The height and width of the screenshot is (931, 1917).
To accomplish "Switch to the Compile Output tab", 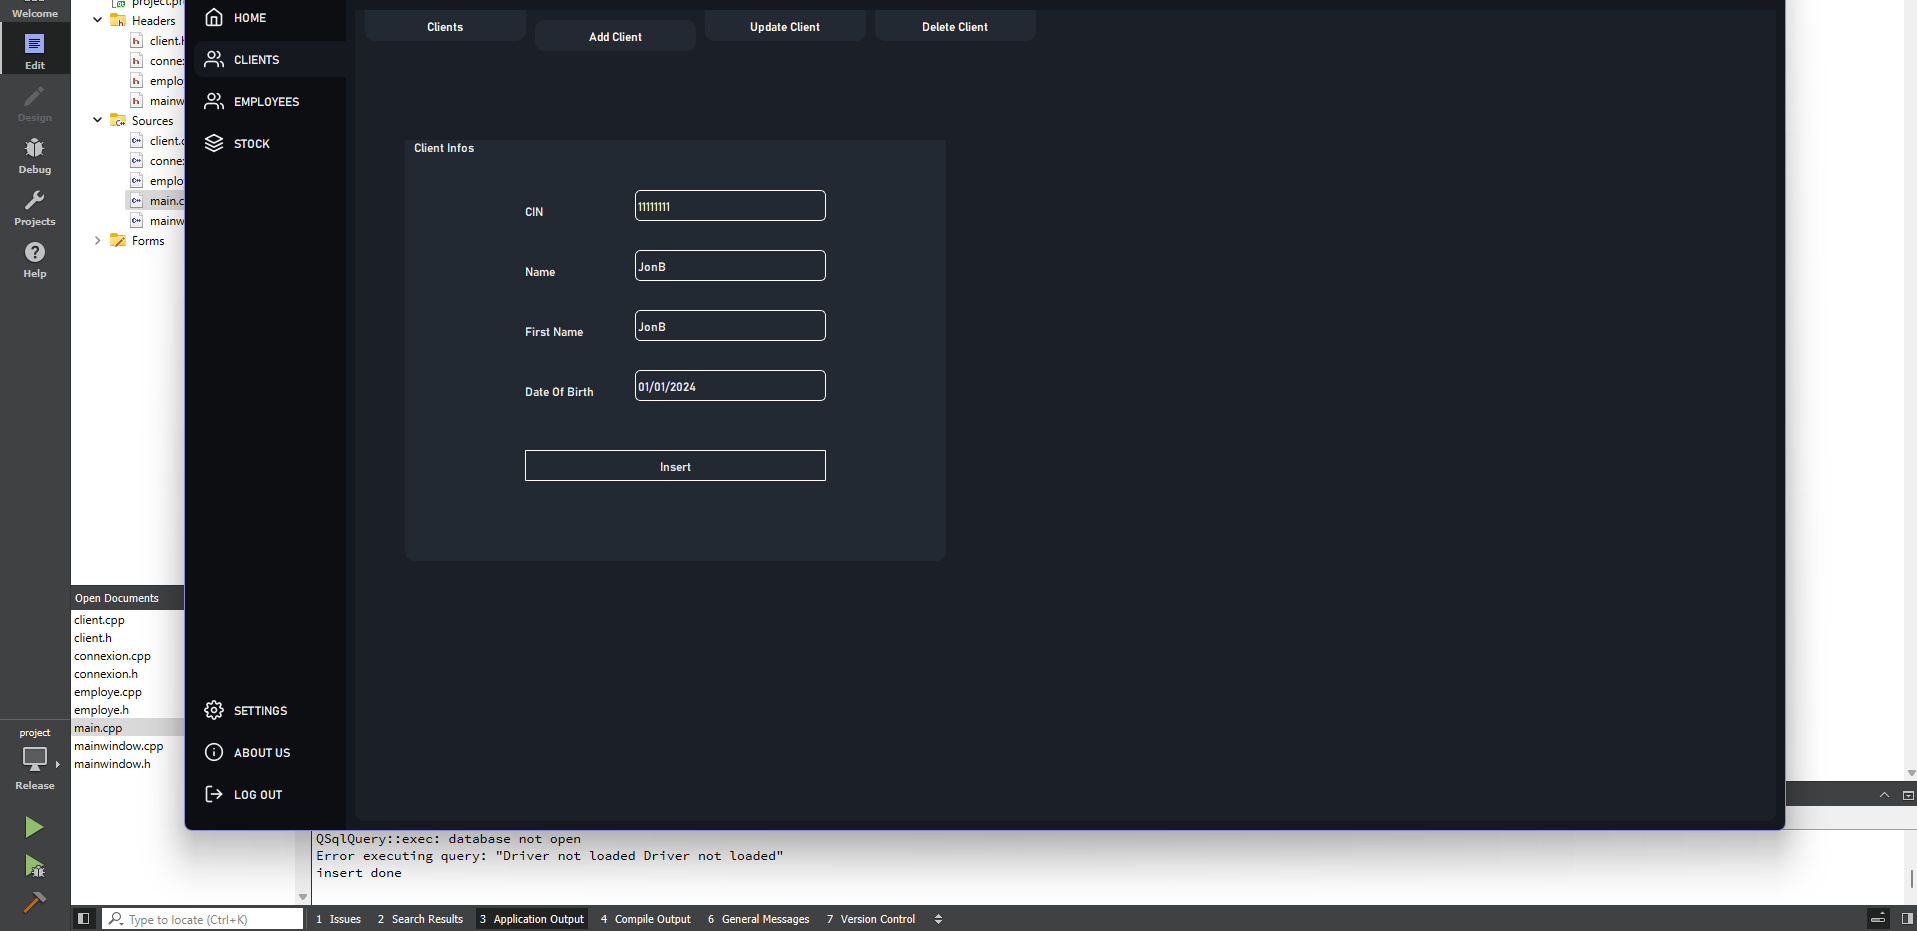I will pos(645,918).
